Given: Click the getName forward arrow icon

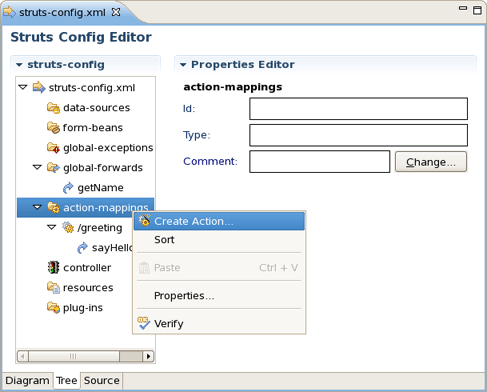Looking at the screenshot, I should pyautogui.click(x=68, y=188).
